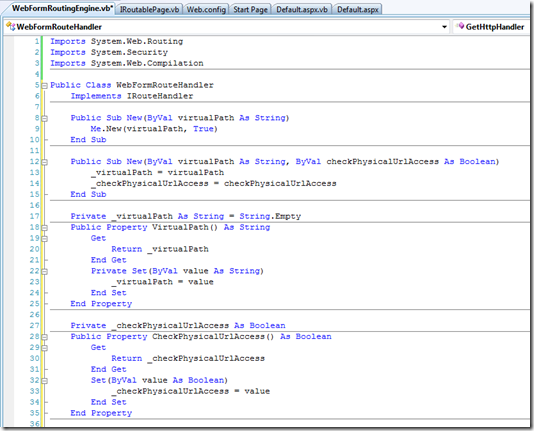The height and width of the screenshot is (431, 534).
Task: Click 'End Set' on line 24
Action: 109,292
